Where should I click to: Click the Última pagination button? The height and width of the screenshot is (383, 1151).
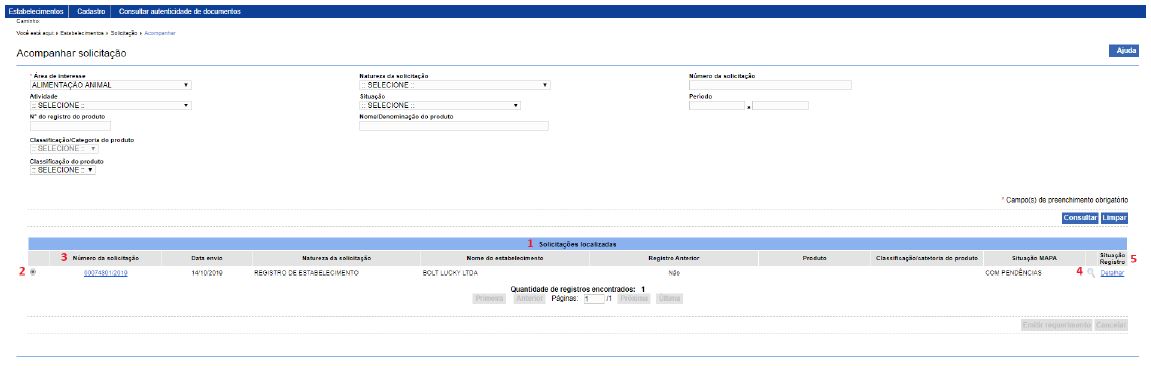(669, 299)
